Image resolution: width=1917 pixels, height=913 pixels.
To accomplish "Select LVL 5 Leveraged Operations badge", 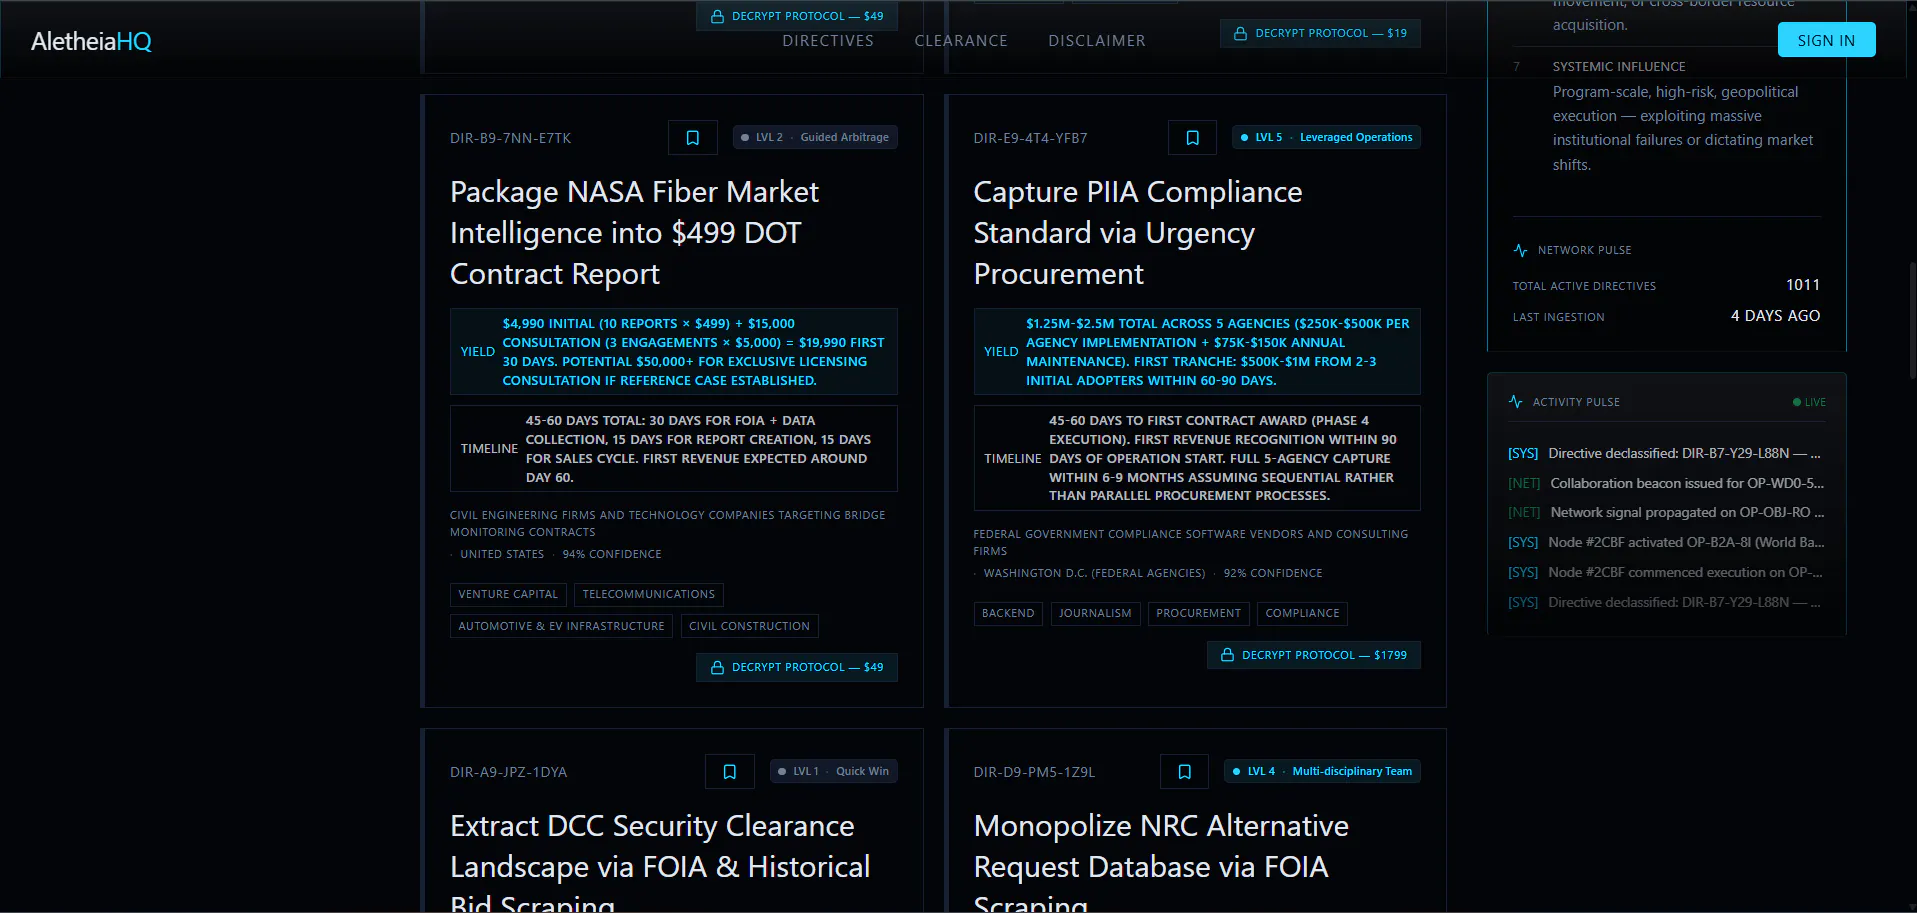I will [1326, 137].
